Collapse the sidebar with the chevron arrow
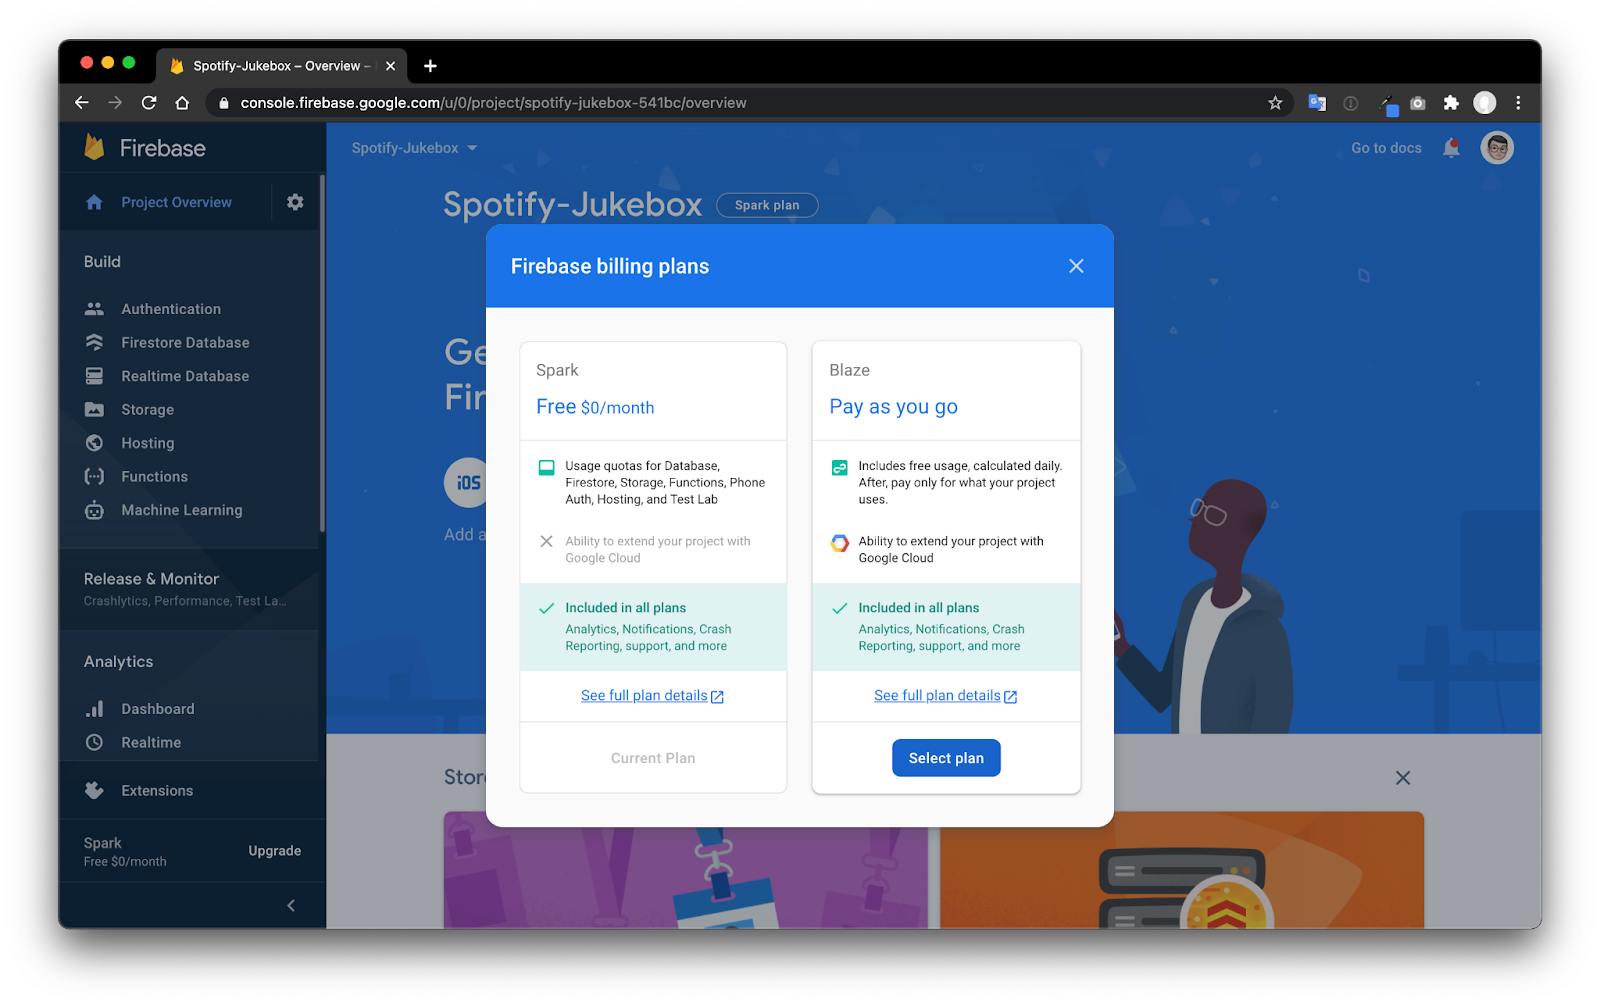Image resolution: width=1600 pixels, height=1006 pixels. tap(291, 906)
